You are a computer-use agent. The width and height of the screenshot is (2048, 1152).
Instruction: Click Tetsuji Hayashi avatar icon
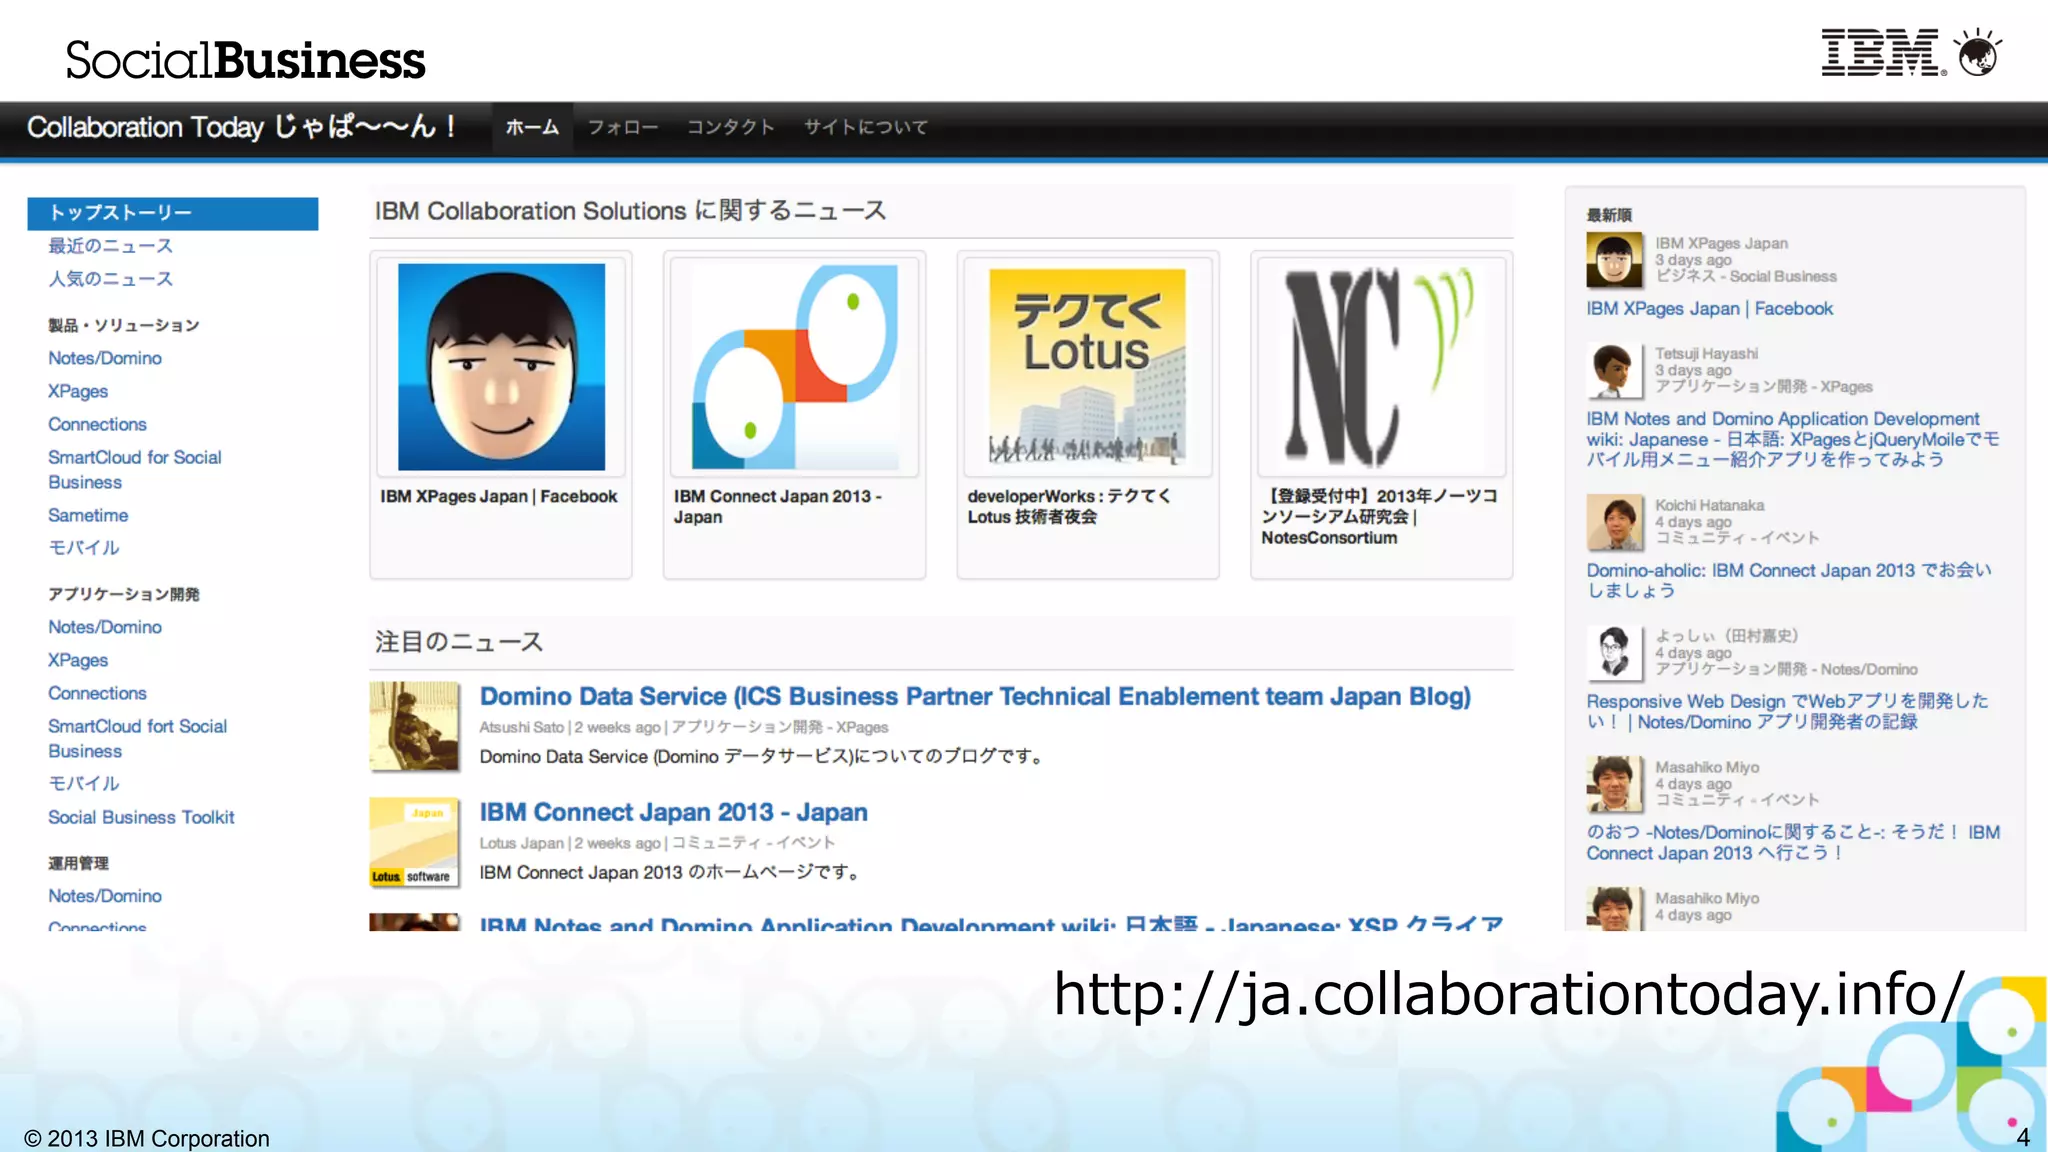click(1614, 371)
